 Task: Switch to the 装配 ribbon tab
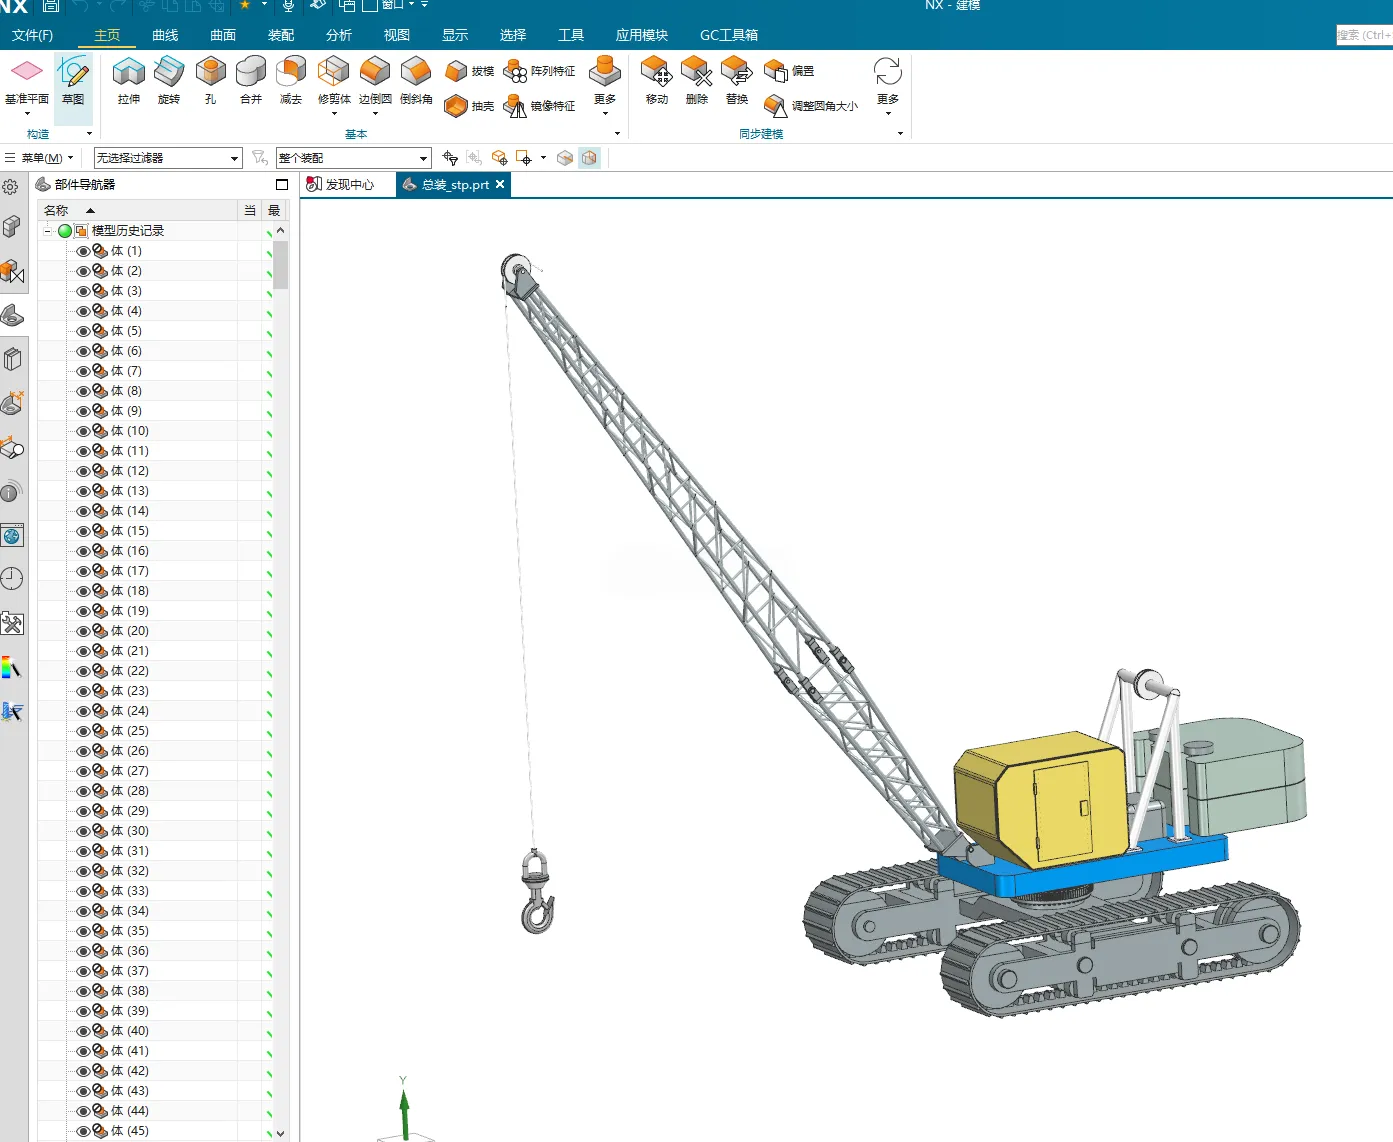coord(281,35)
